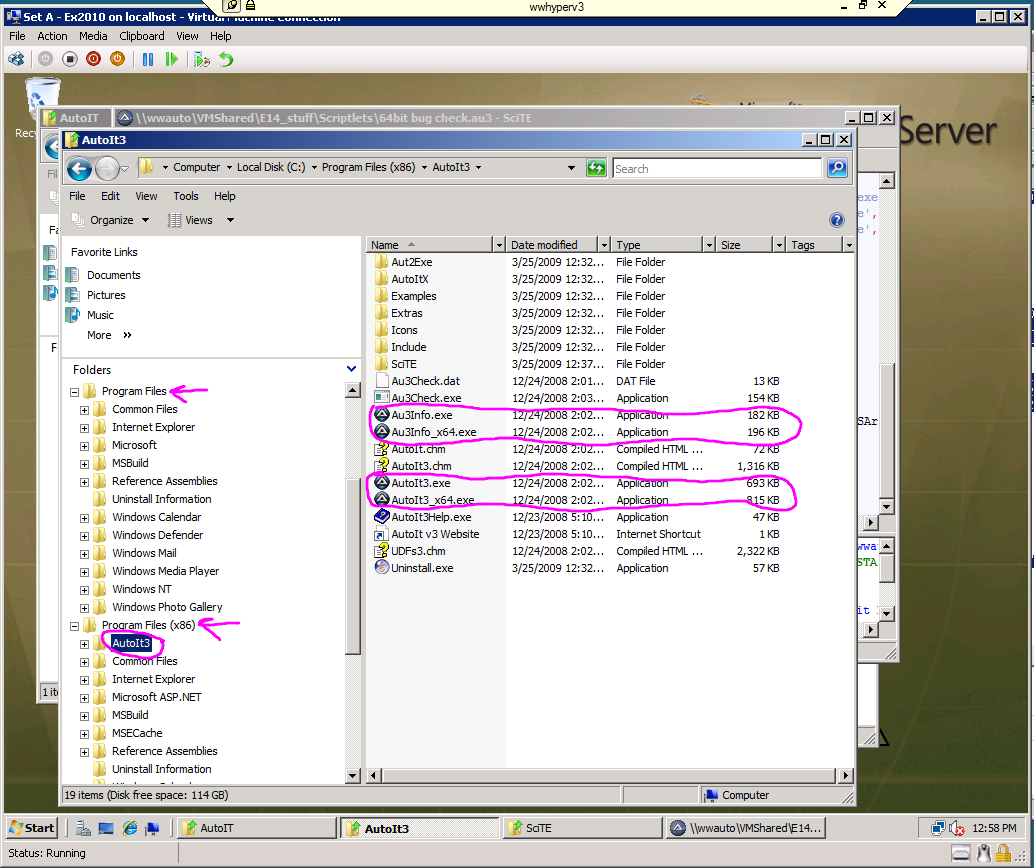Image resolution: width=1034 pixels, height=868 pixels.
Task: Open the Type column filter dropdown
Action: point(710,245)
